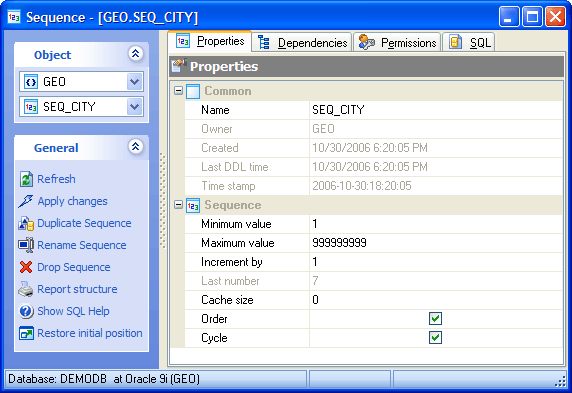Click Drop Sequence link
572x393 pixels.
click(x=74, y=267)
